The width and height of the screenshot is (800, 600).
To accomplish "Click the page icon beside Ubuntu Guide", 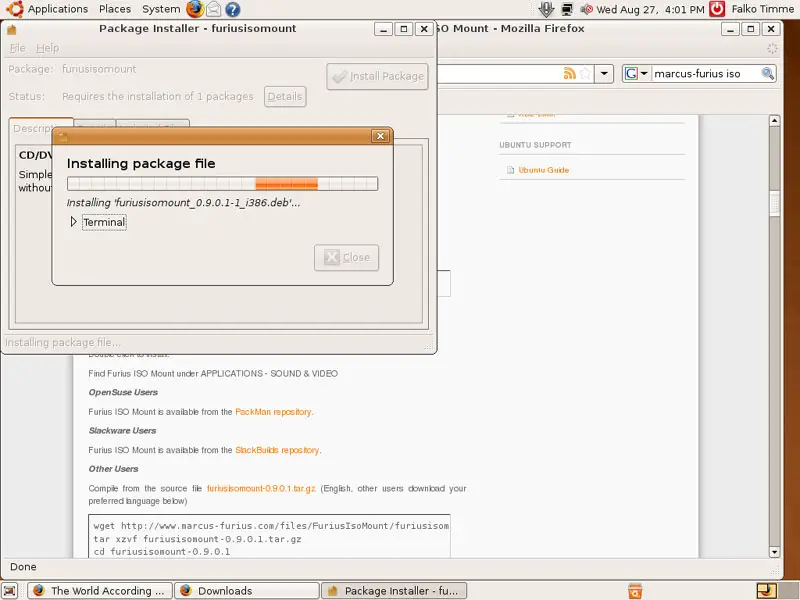I will click(510, 170).
